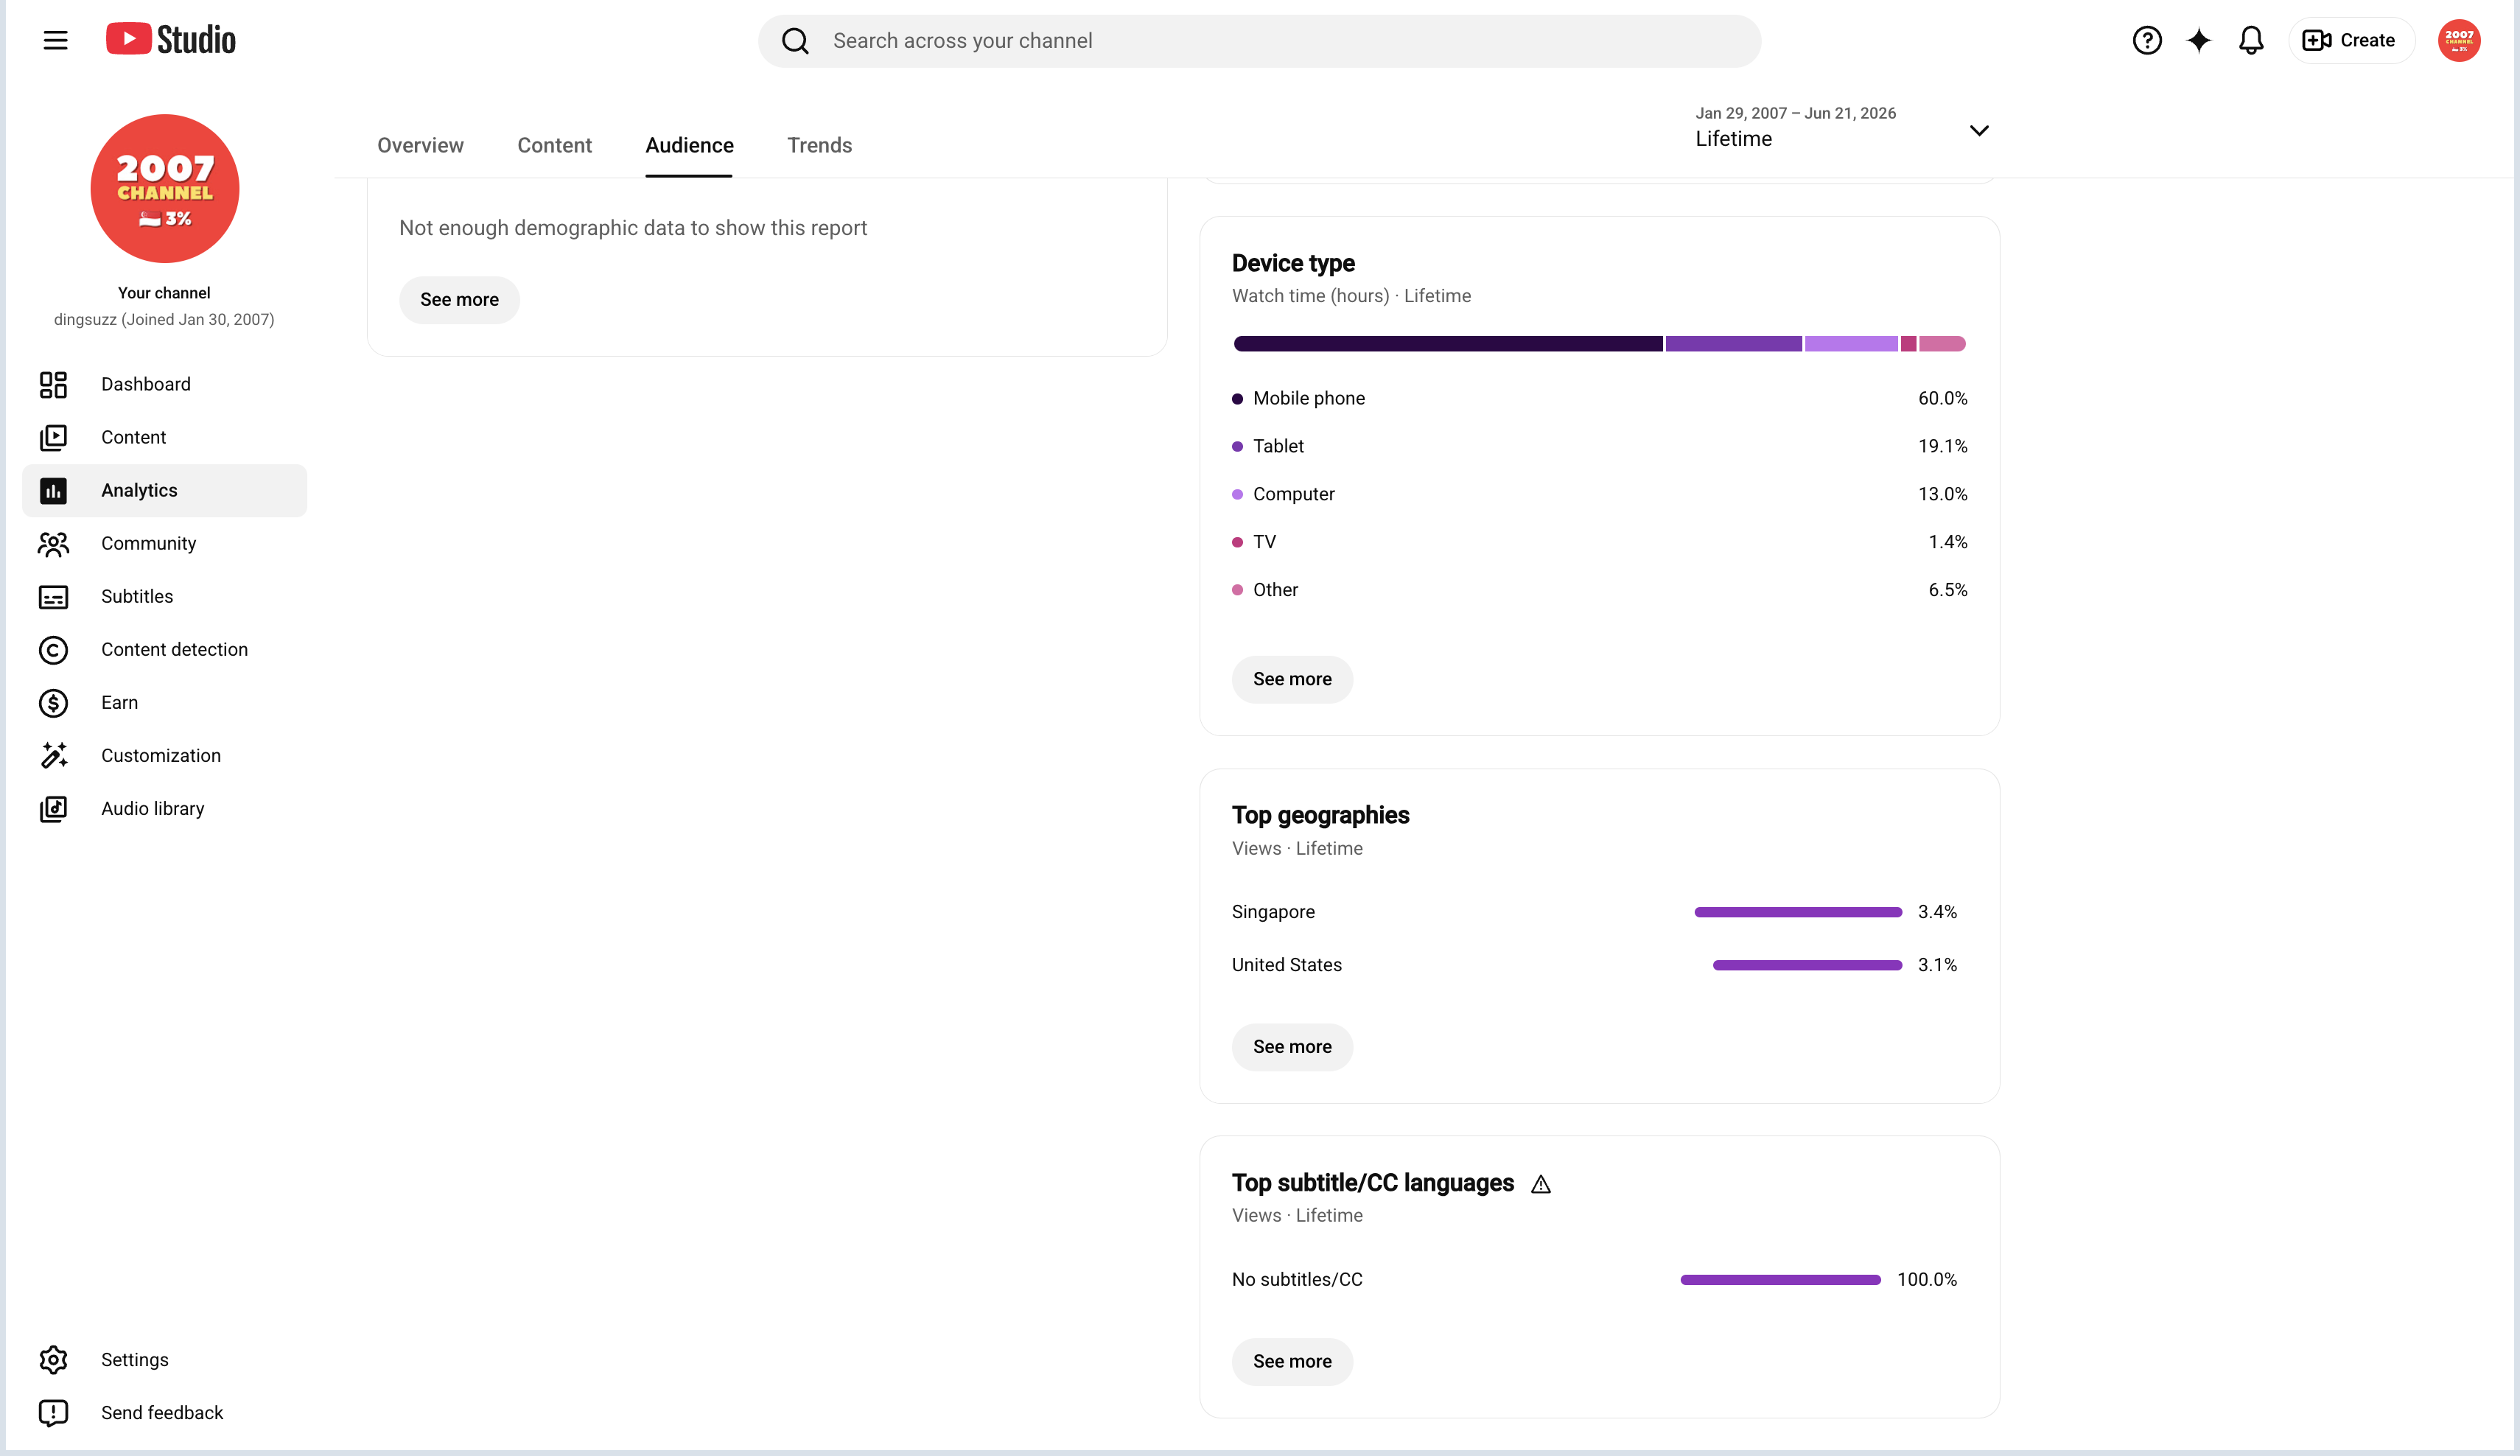Click See more in Device type card
This screenshot has width=2520, height=1456.
point(1292,680)
